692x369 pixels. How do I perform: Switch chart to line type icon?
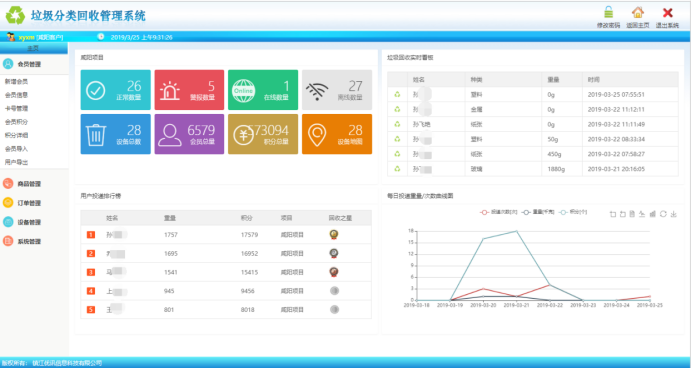(642, 214)
